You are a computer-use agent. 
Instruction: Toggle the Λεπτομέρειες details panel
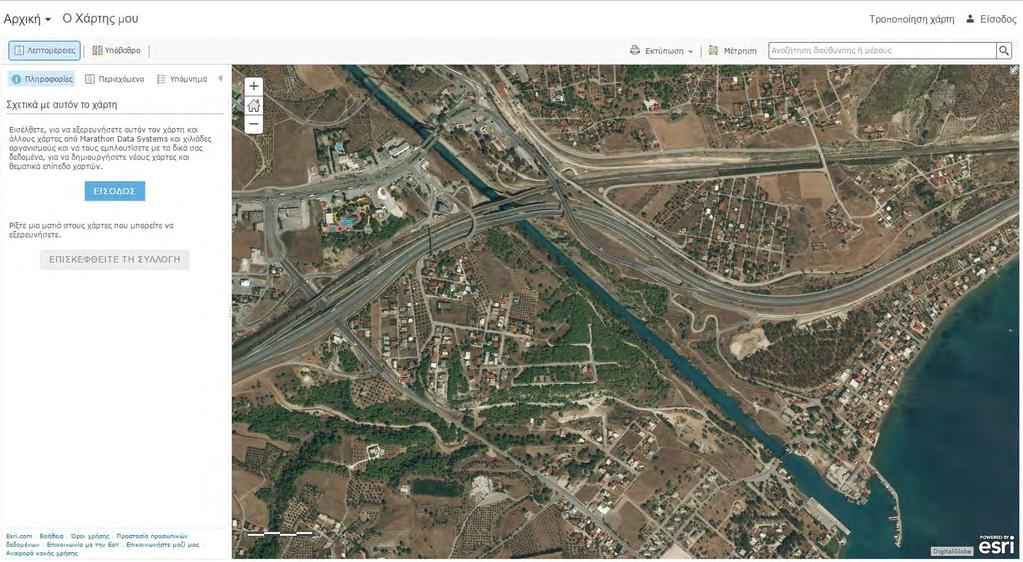pos(44,50)
